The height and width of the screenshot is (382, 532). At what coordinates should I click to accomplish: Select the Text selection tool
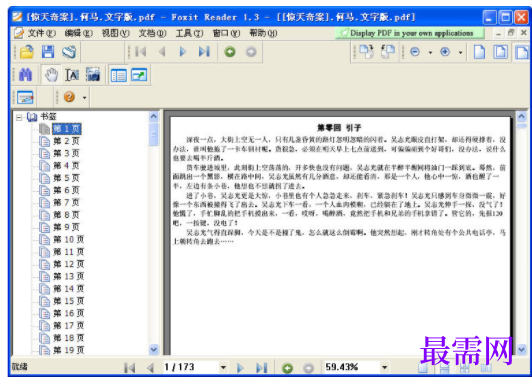[72, 75]
